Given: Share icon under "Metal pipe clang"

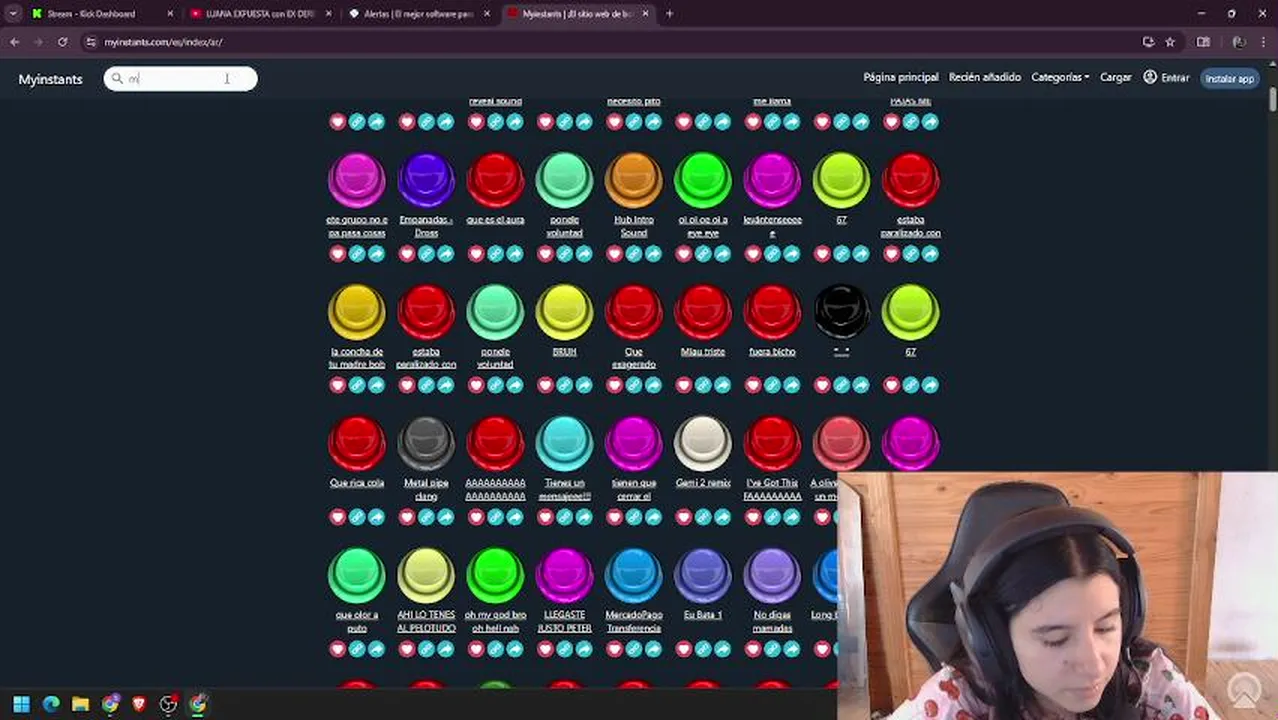Looking at the screenshot, I should 445,517.
